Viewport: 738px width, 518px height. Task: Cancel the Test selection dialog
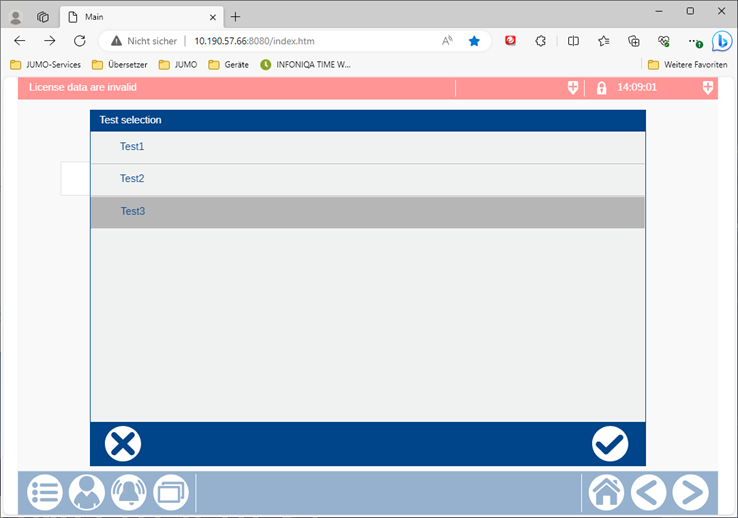coord(123,443)
